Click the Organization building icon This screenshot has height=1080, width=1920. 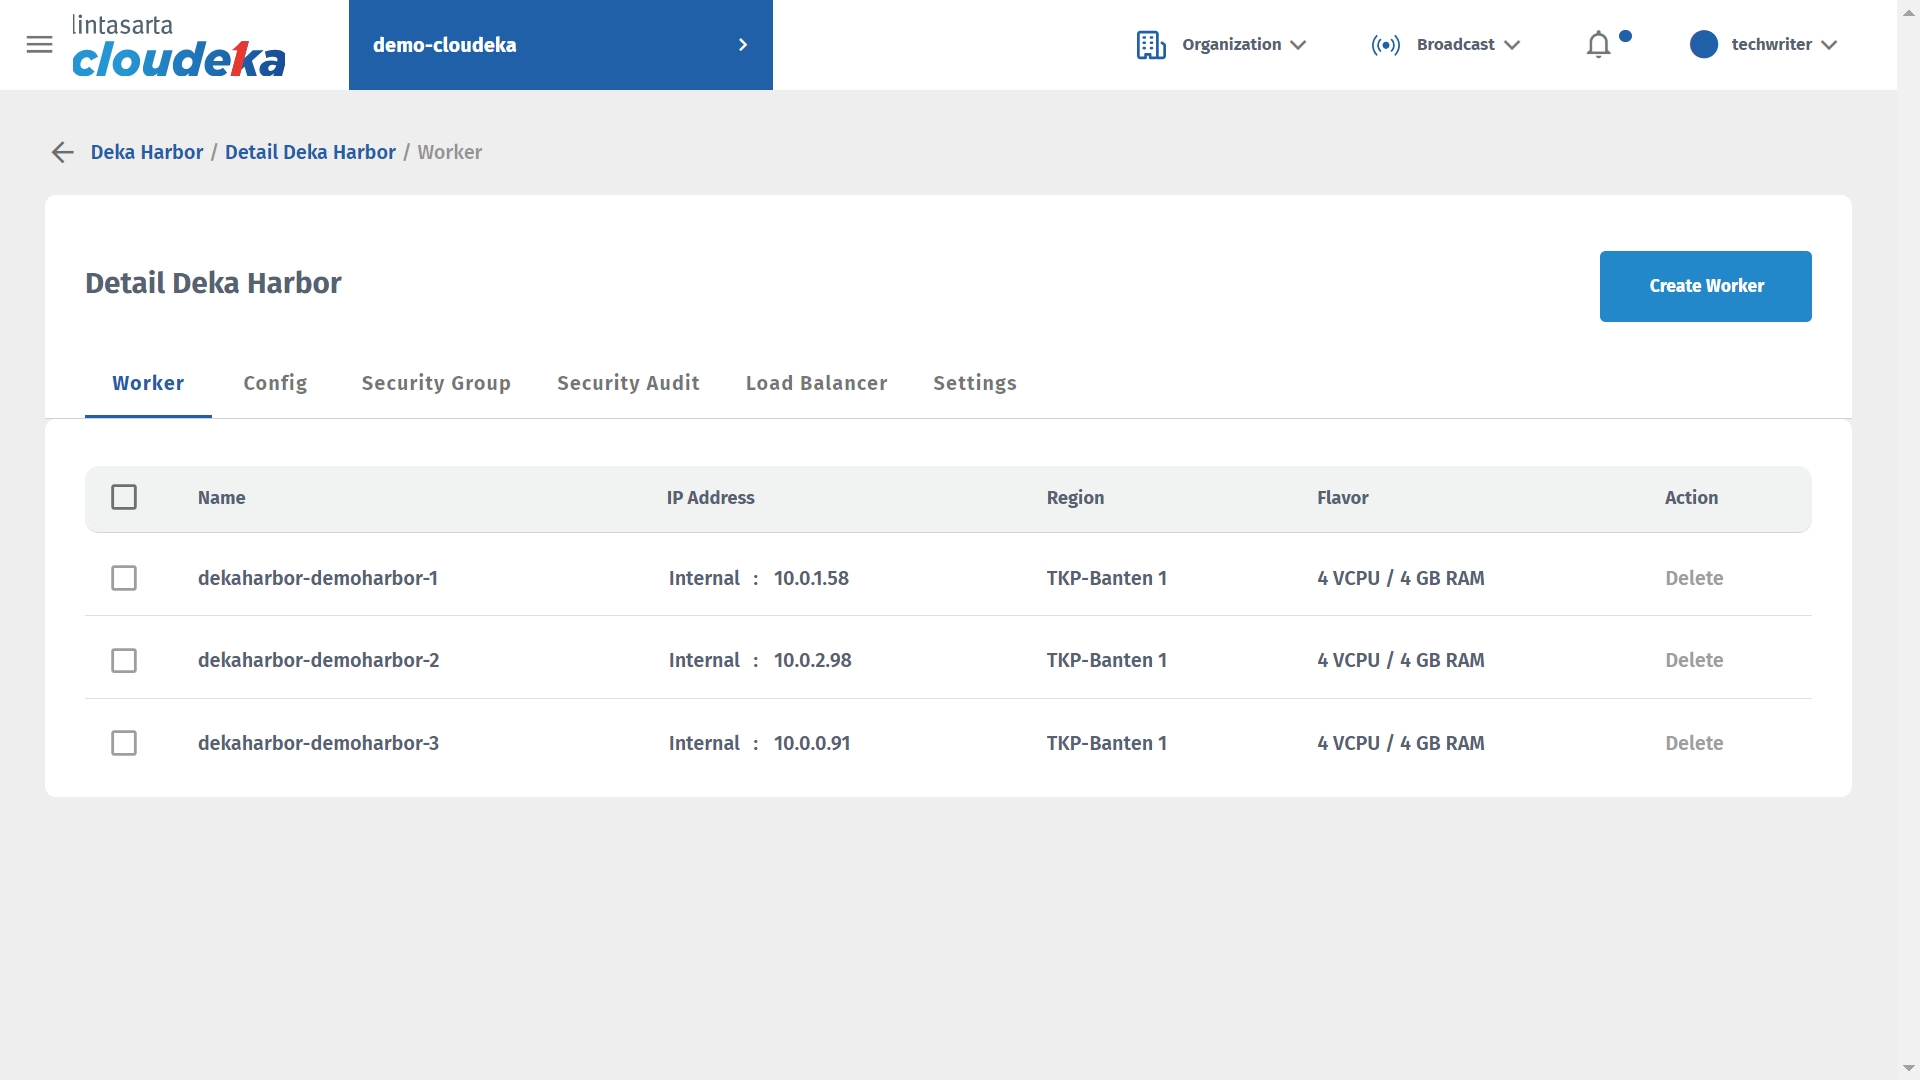[1150, 45]
